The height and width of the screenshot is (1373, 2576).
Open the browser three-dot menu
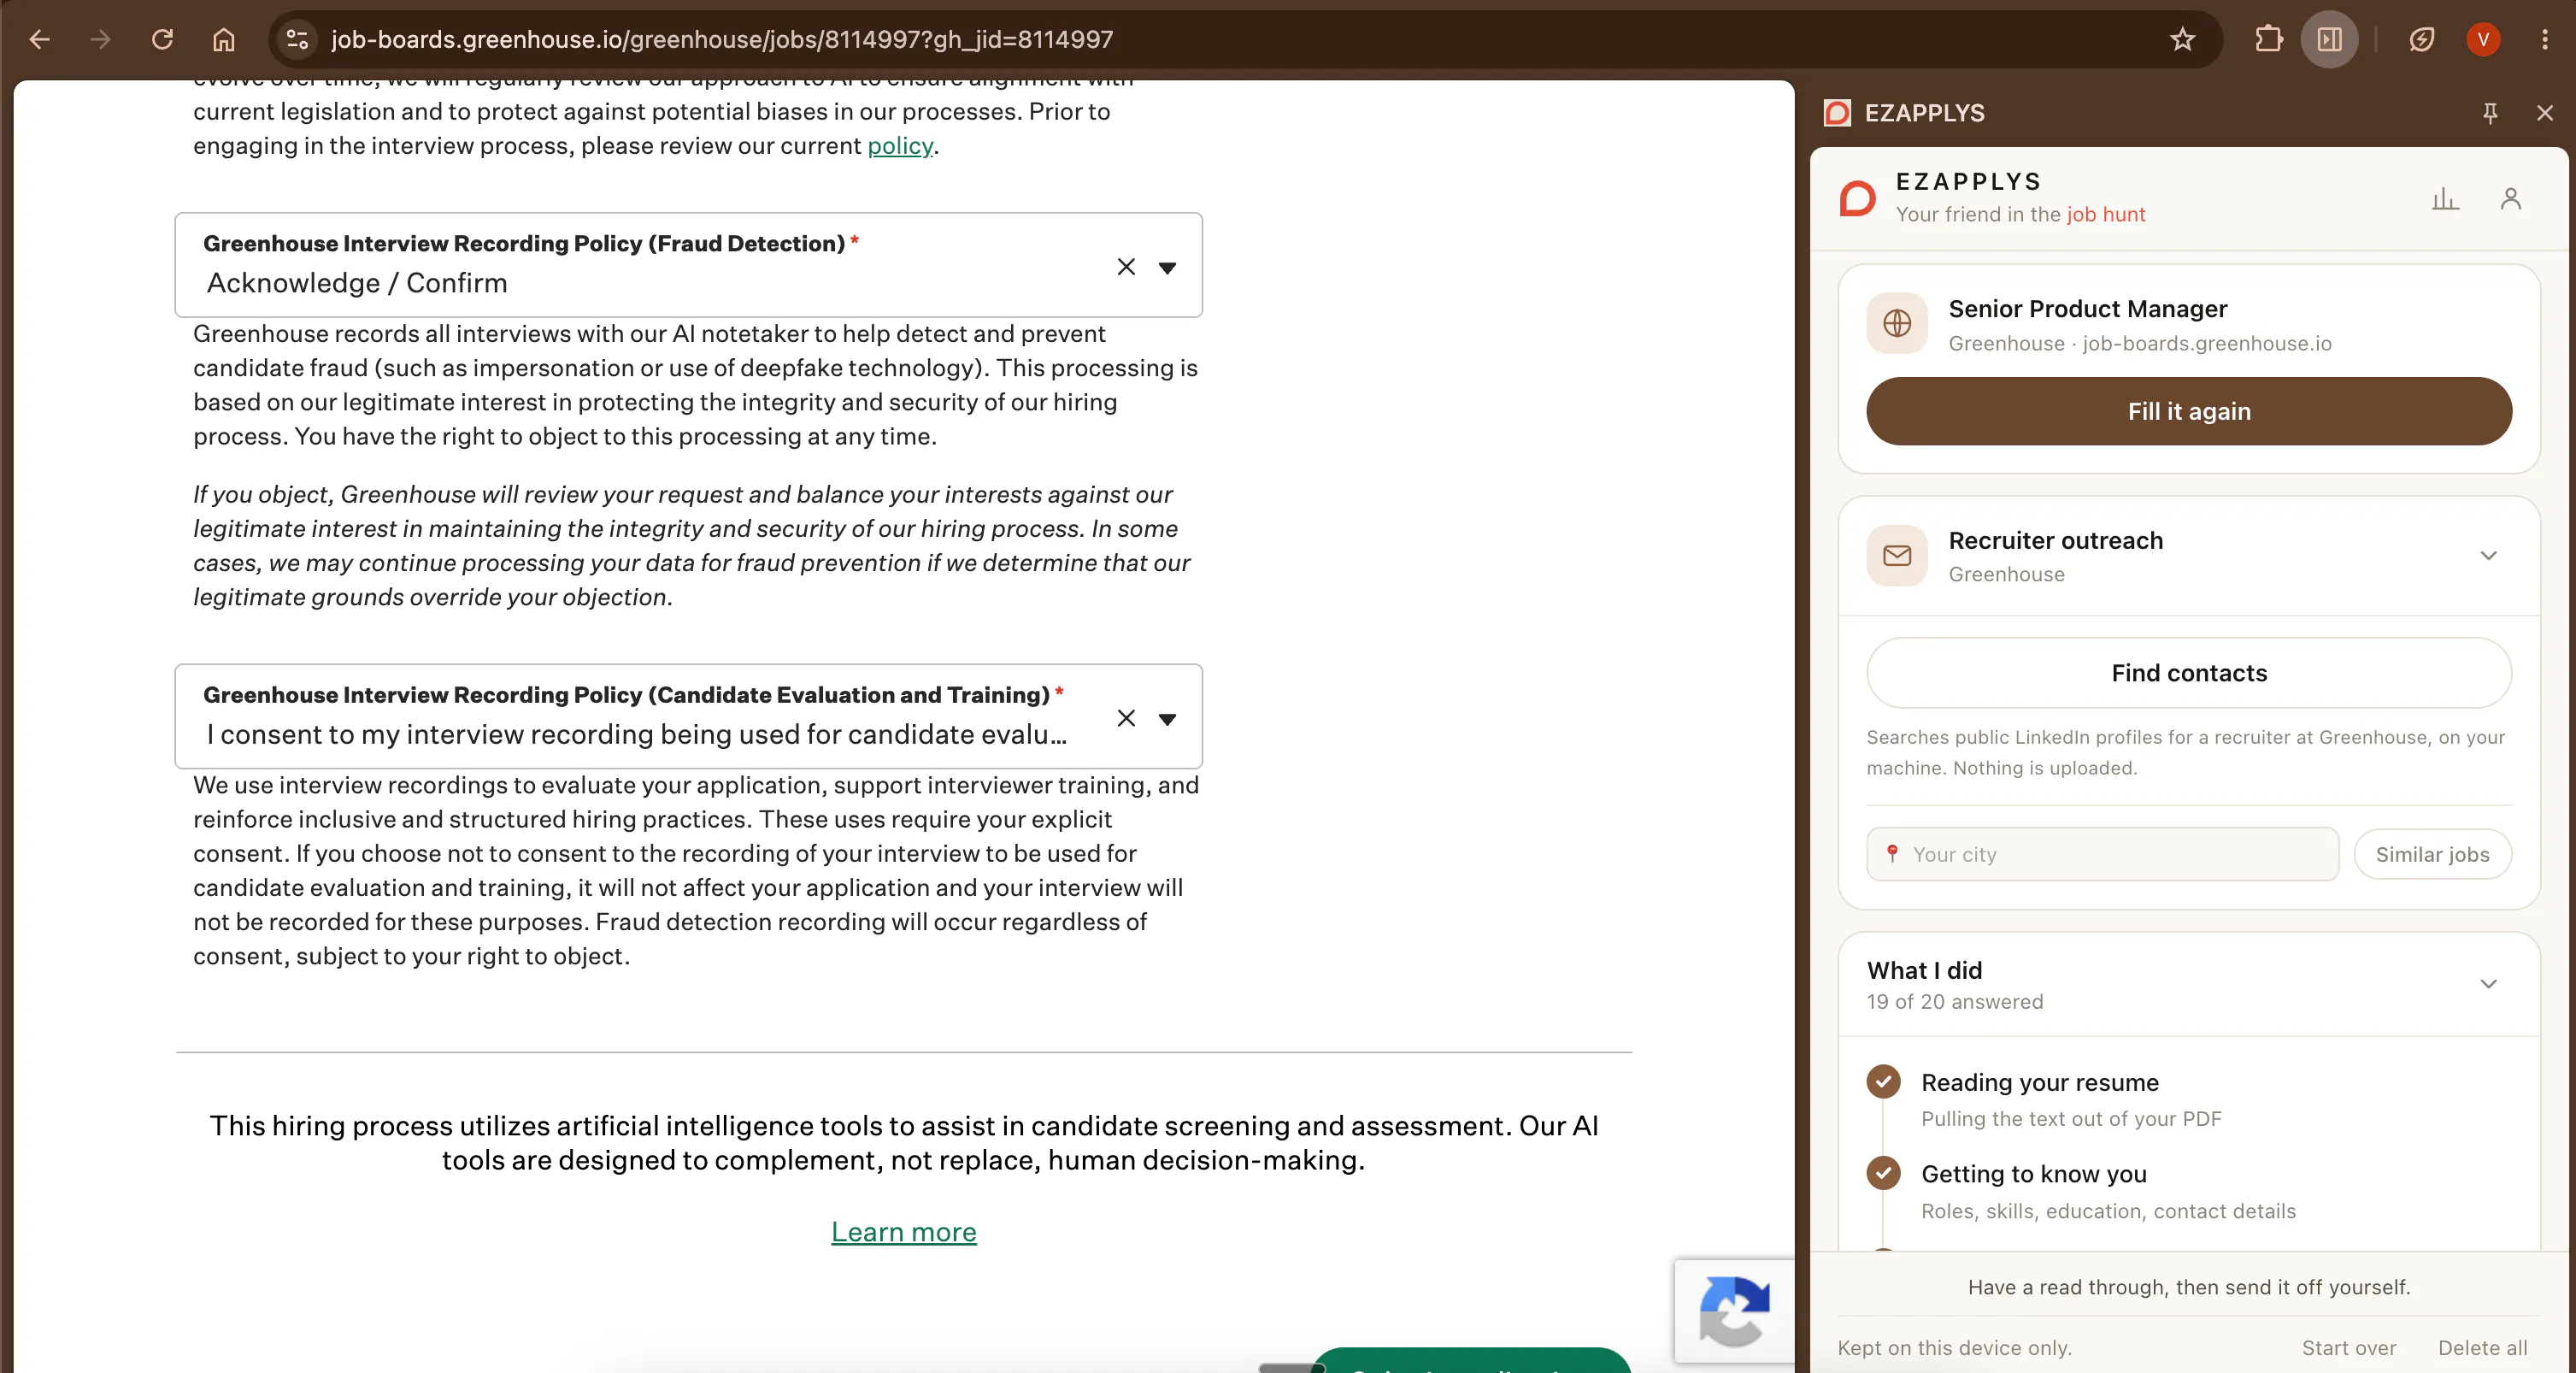[x=2545, y=39]
